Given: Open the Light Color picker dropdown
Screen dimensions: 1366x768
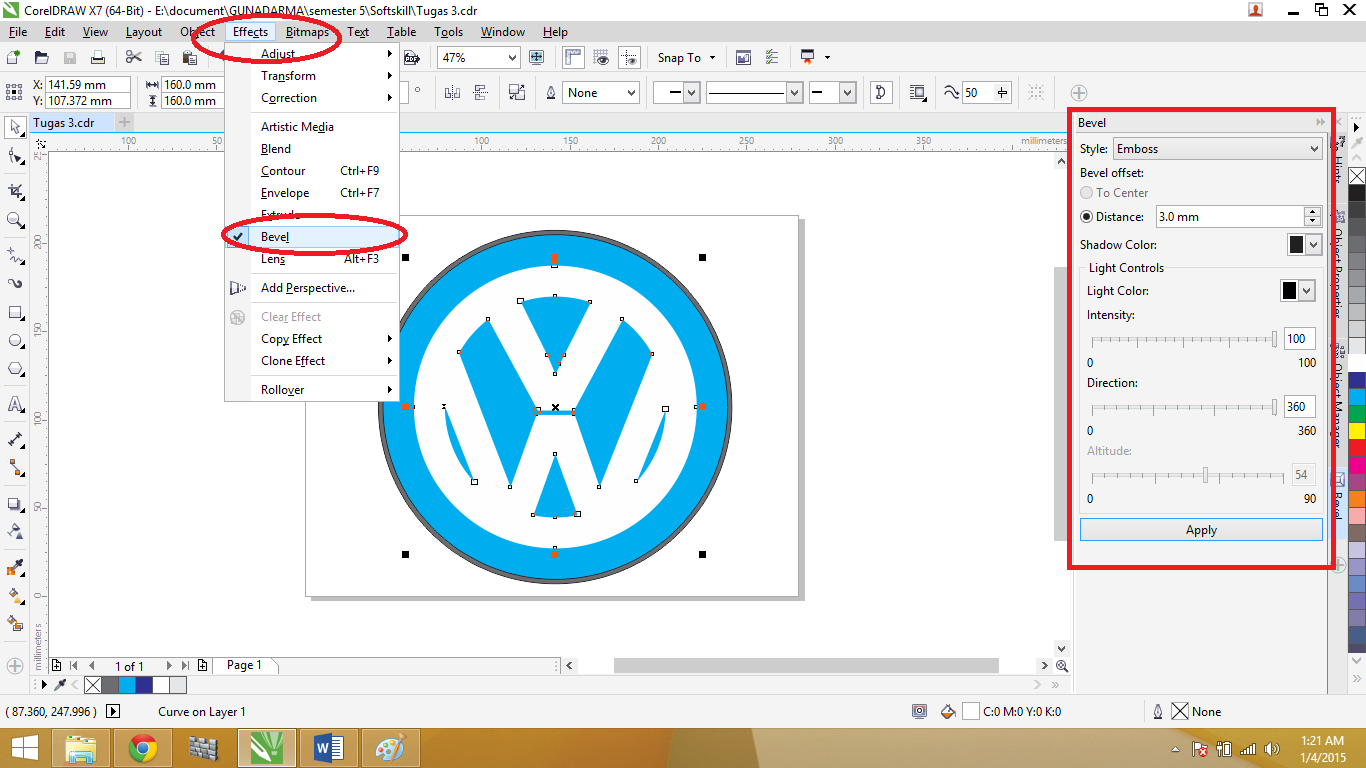Looking at the screenshot, I should coord(1306,291).
